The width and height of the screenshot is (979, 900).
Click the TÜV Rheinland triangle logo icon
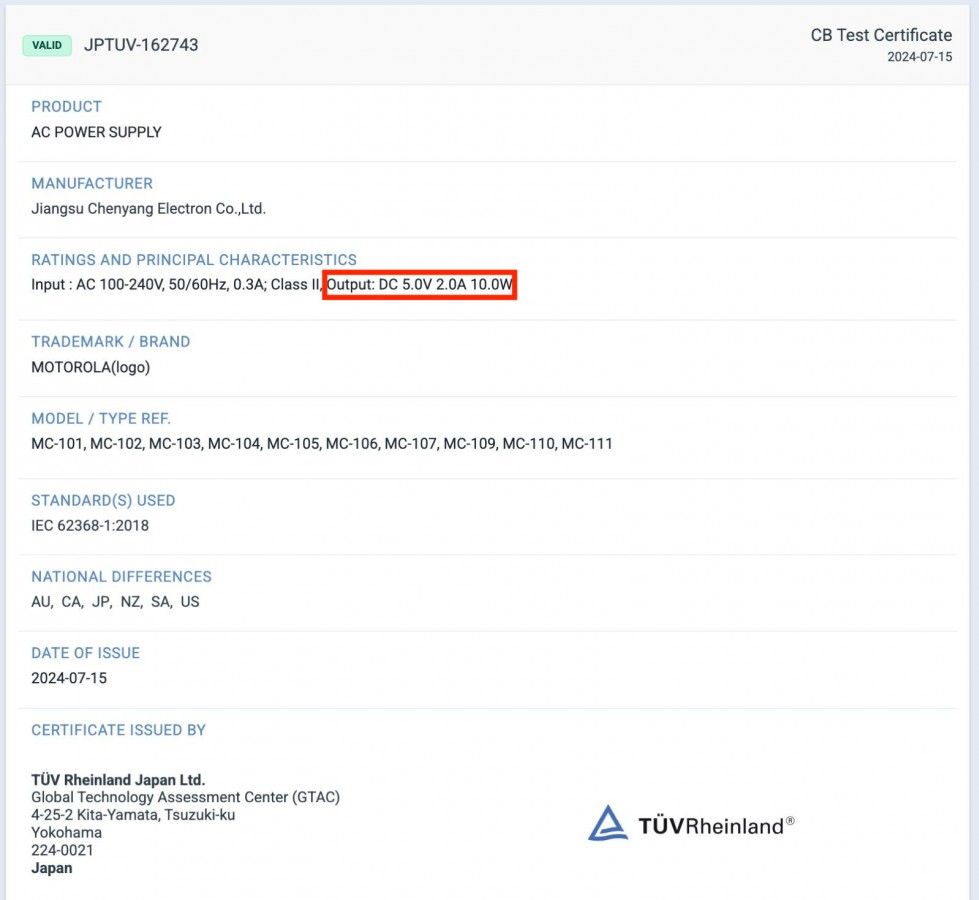pyautogui.click(x=608, y=824)
